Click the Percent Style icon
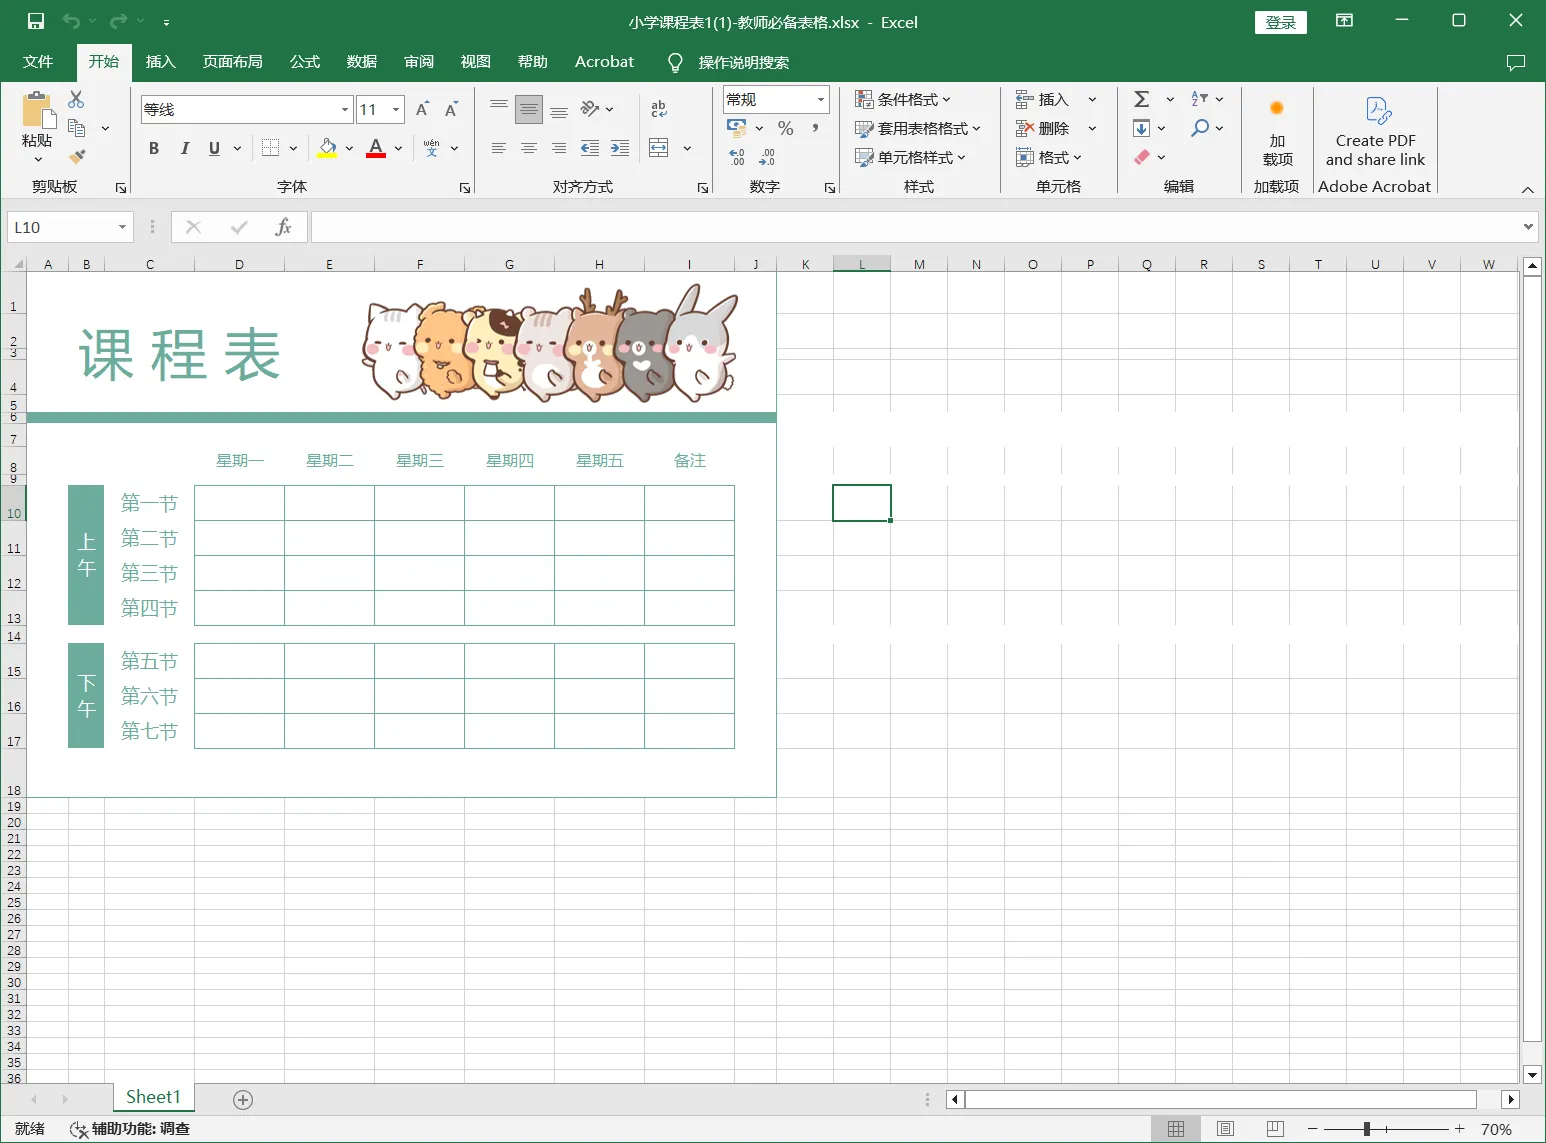 [786, 128]
